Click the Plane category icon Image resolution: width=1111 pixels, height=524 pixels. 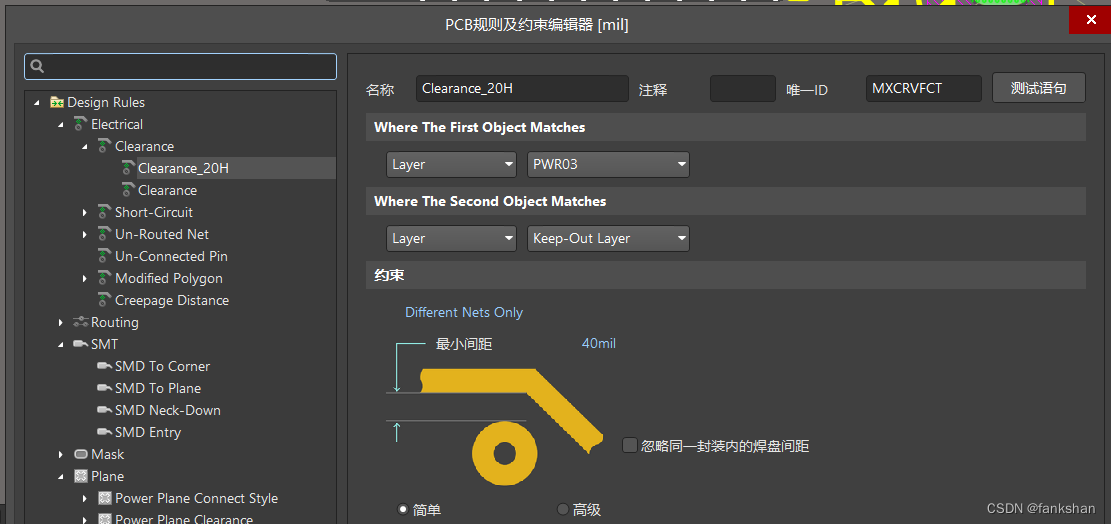80,476
